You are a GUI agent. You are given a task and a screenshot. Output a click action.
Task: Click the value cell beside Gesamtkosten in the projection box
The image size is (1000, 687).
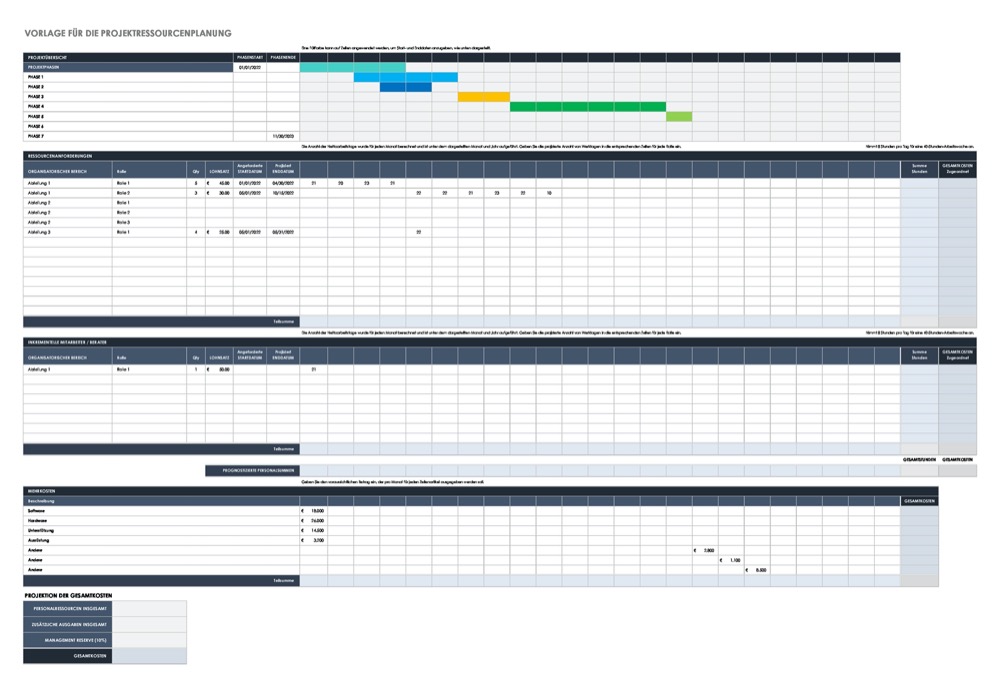coord(149,656)
